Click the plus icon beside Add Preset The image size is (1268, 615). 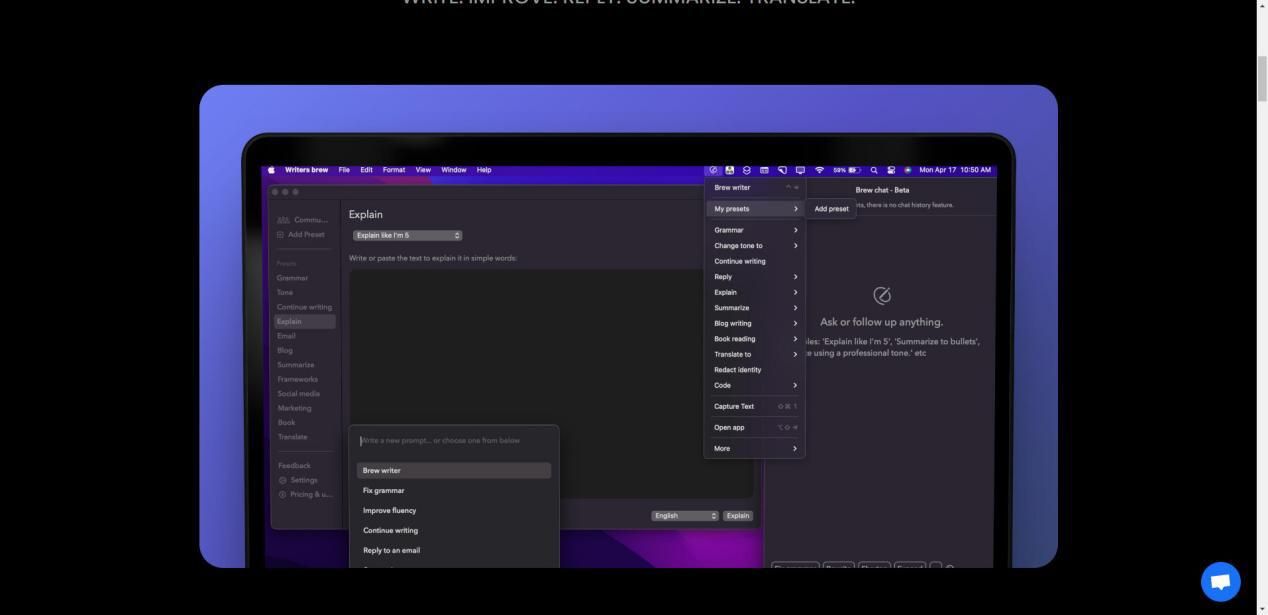point(281,235)
